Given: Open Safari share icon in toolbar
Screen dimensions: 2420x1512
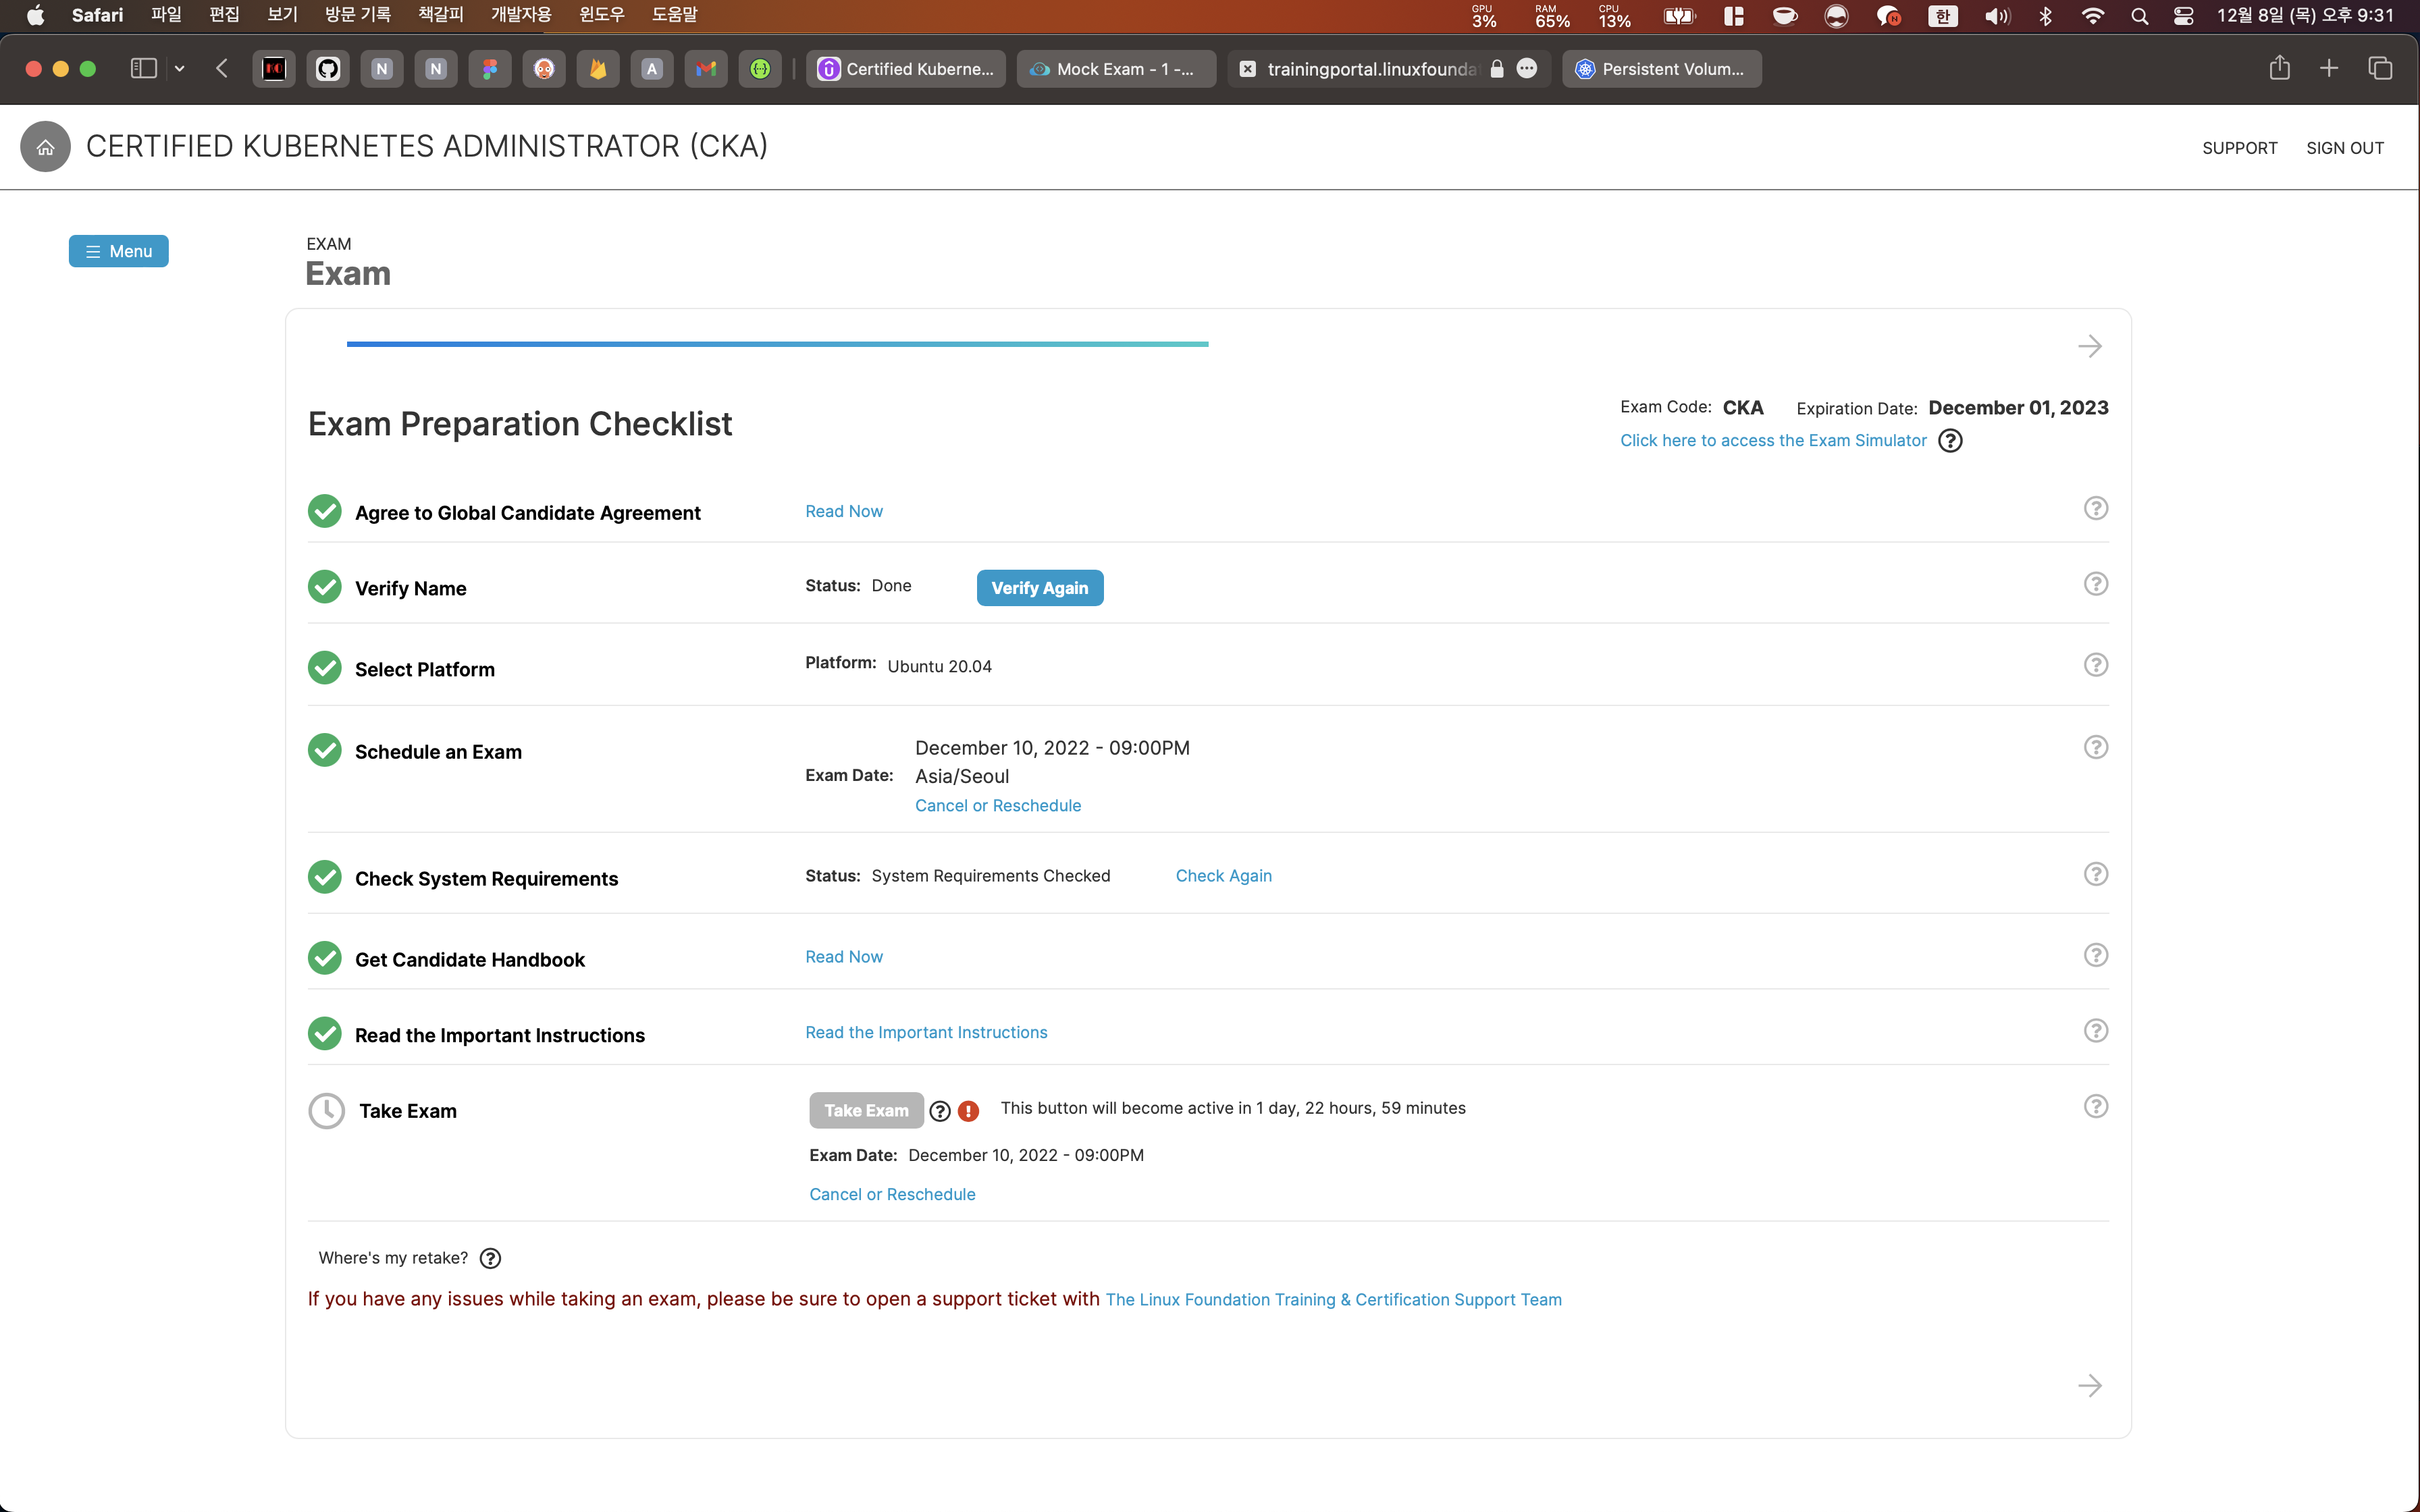Looking at the screenshot, I should 2279,68.
